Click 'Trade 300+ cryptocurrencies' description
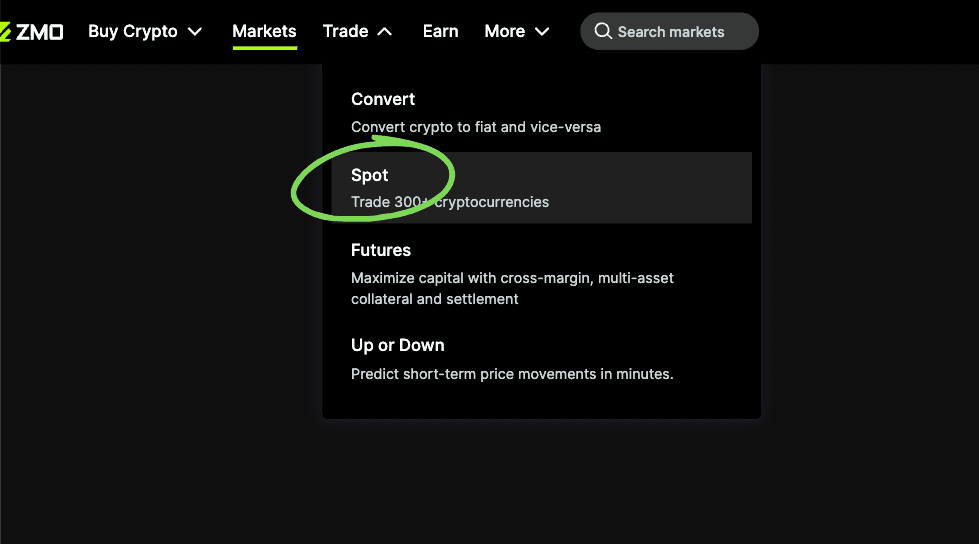The width and height of the screenshot is (979, 544). coord(450,202)
